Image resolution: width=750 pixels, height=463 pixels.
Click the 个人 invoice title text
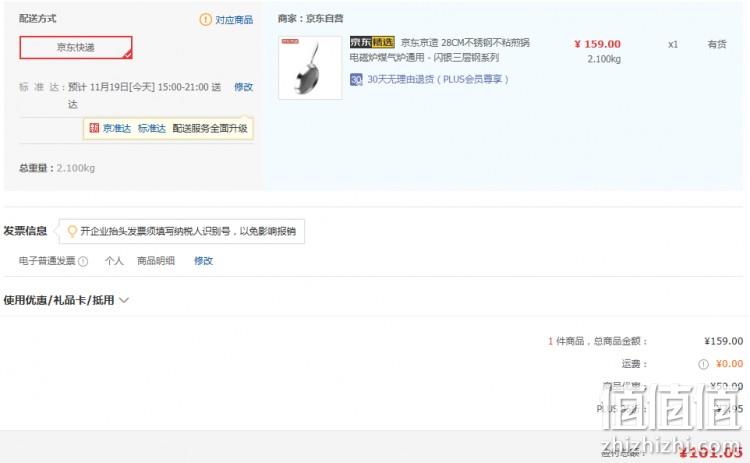(x=114, y=261)
